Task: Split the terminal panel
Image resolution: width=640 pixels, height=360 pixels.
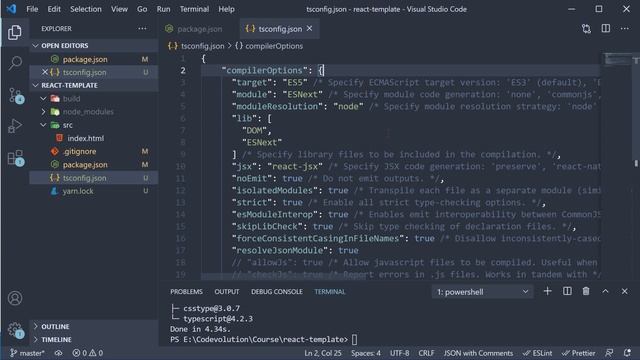Action: point(567,291)
